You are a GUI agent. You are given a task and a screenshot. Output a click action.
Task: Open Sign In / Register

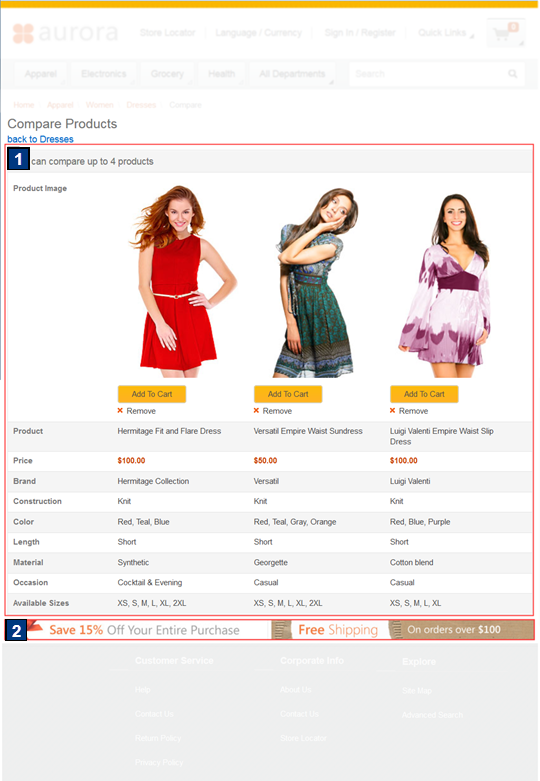click(360, 33)
